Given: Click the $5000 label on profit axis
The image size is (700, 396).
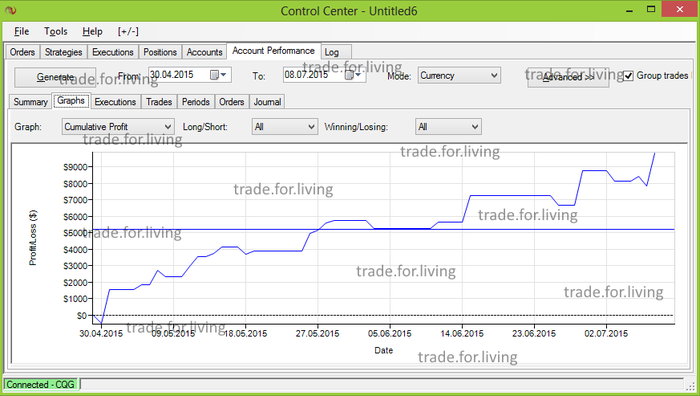Looking at the screenshot, I should (75, 233).
